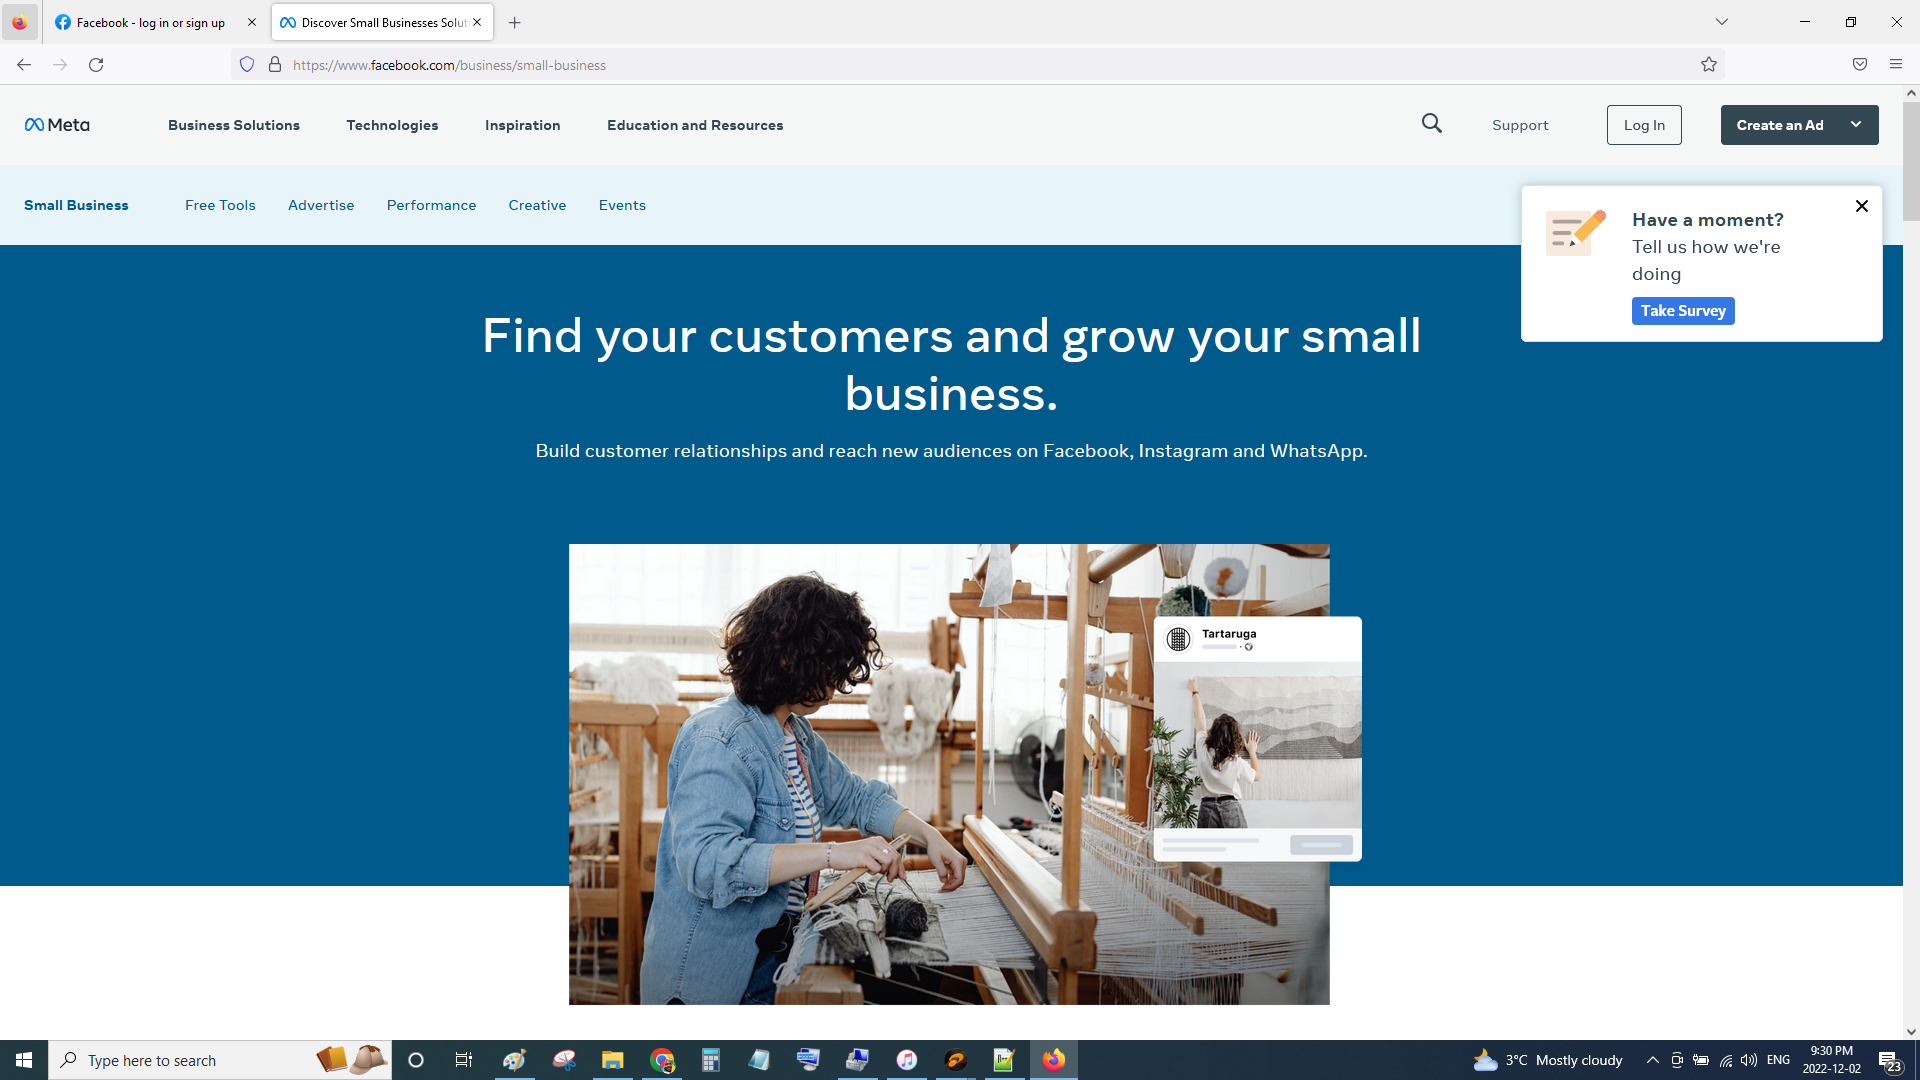Switch to Facebook log in tab
The image size is (1920, 1080).
click(150, 22)
